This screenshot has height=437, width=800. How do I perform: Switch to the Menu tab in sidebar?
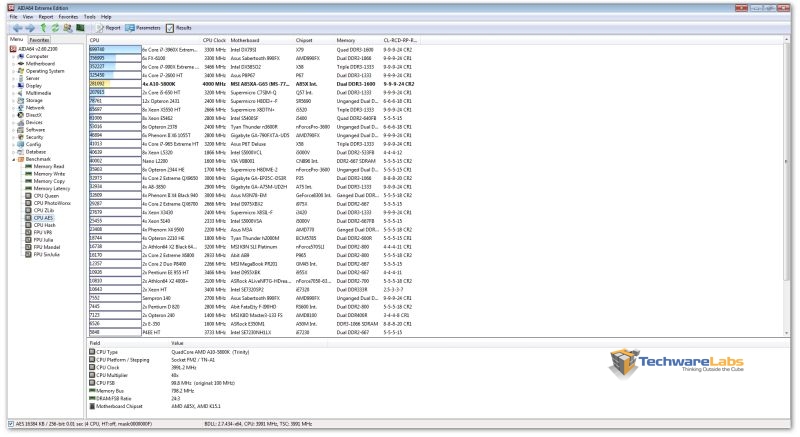coord(16,39)
